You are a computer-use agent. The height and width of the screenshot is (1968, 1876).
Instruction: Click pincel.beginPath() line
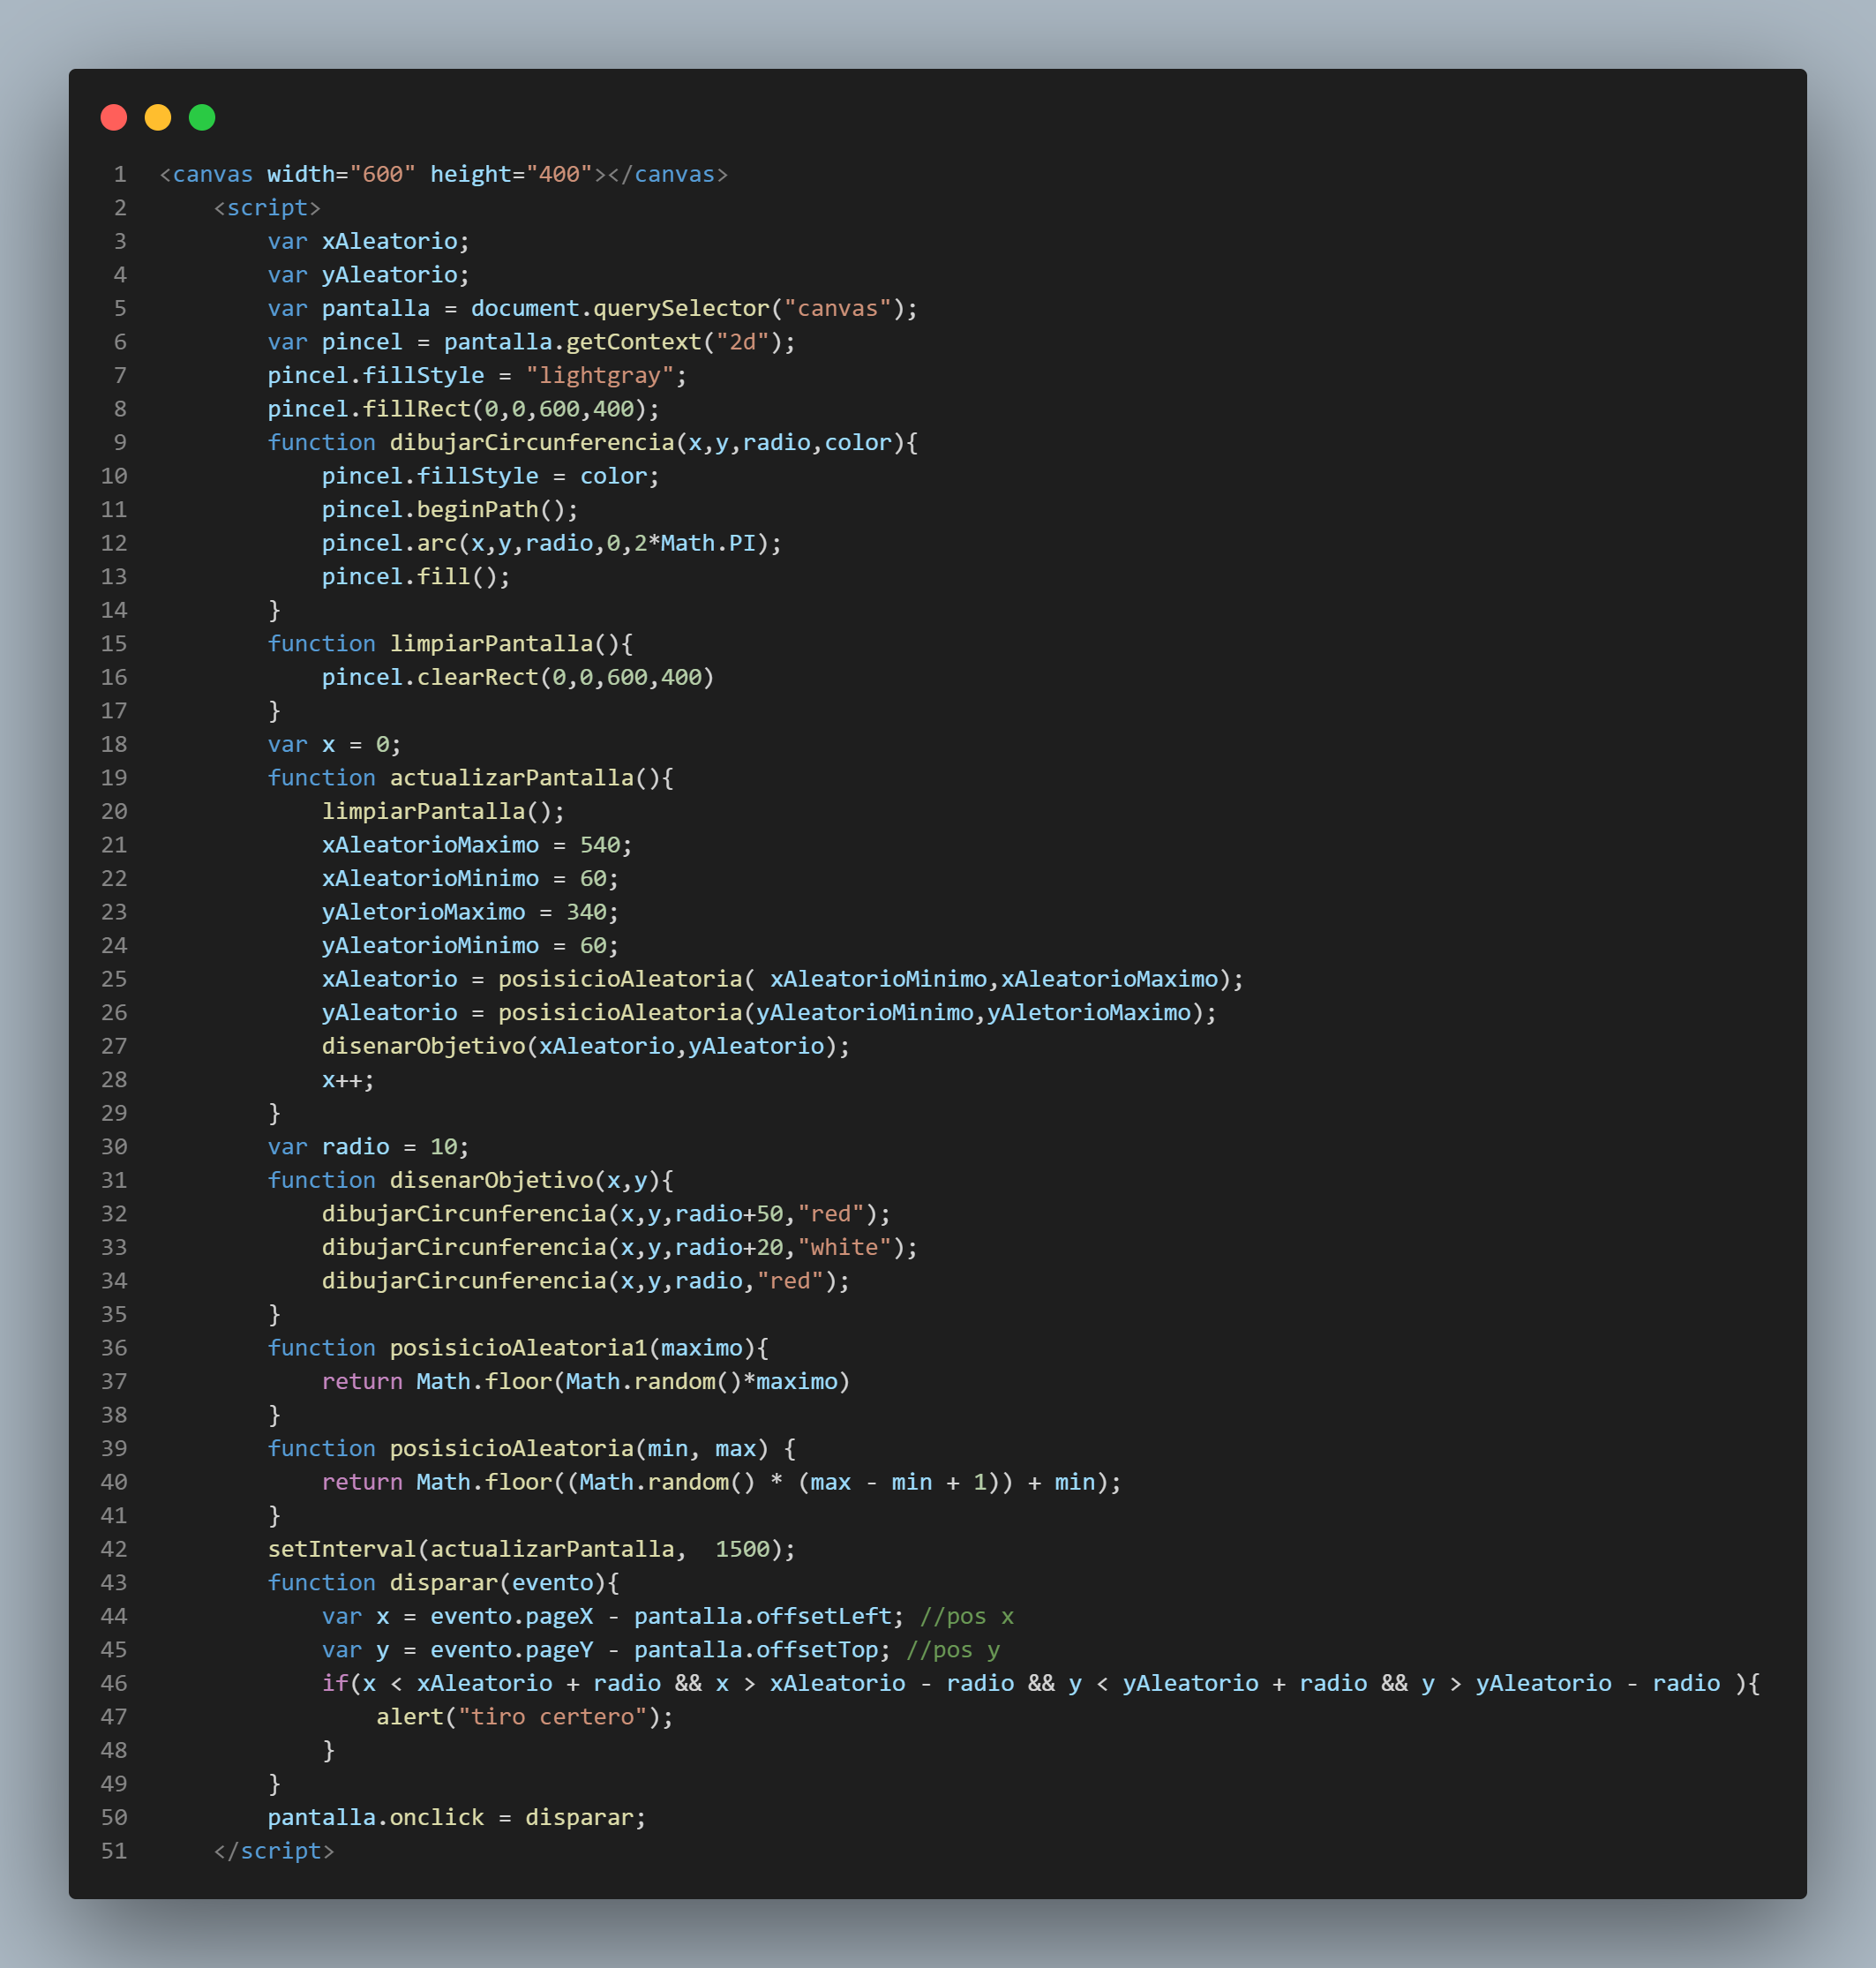[450, 510]
